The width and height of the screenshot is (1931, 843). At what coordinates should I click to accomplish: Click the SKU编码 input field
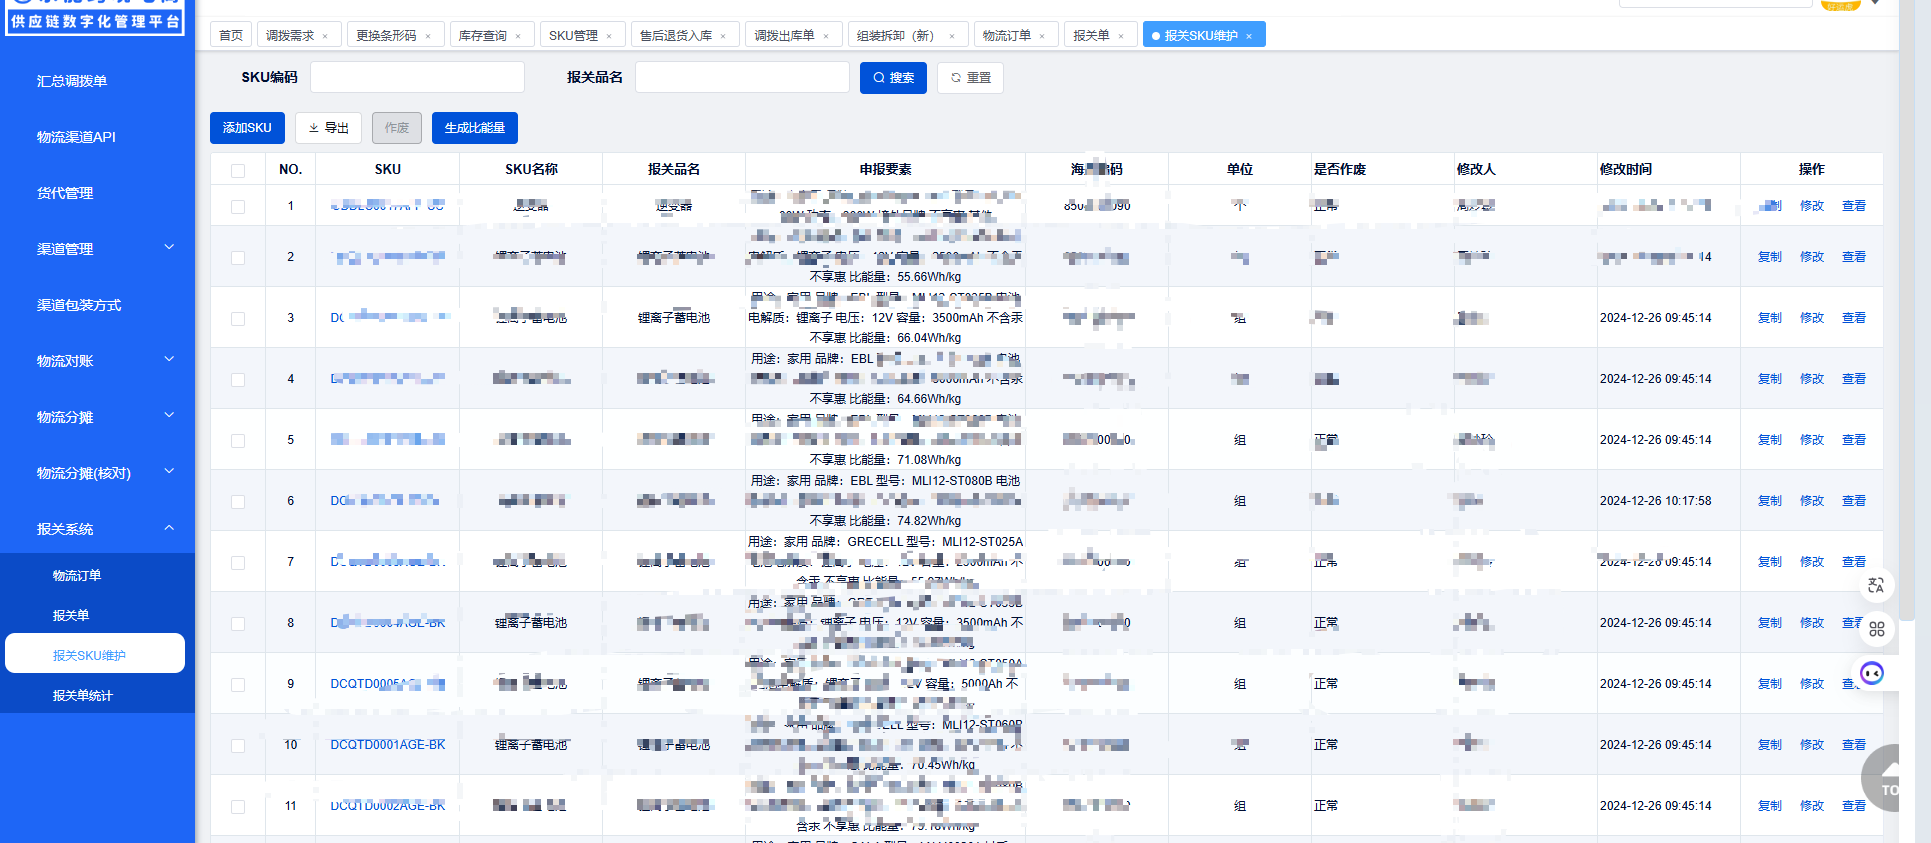[x=417, y=78]
